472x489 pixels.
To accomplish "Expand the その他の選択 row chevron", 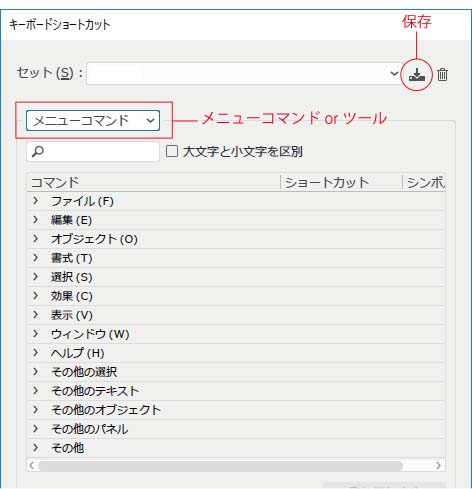I will pos(36,372).
